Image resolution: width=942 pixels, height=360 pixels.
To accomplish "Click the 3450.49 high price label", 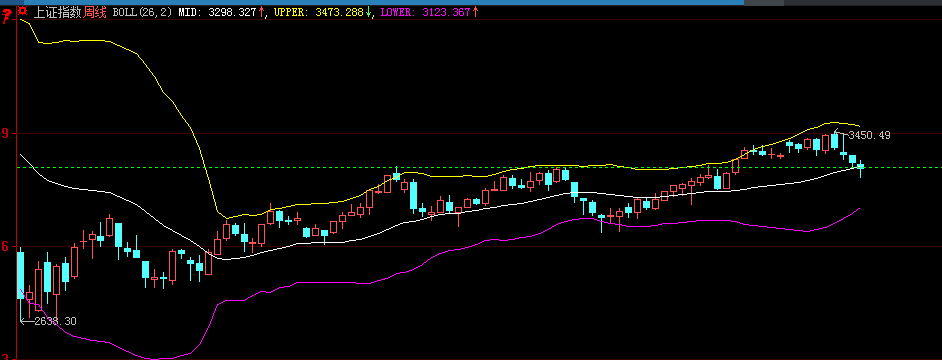I will tap(869, 136).
